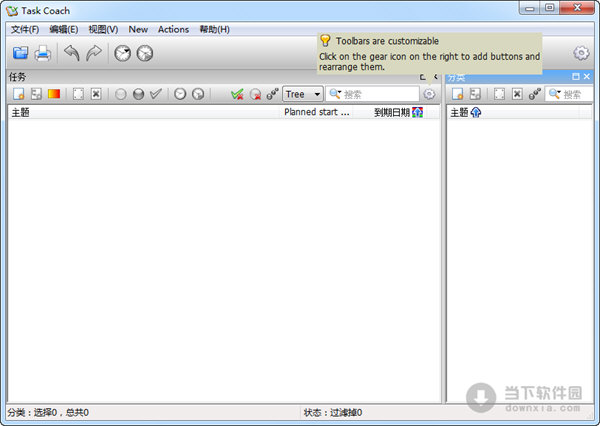Click delete icon in 分类 pane toolbar

coord(517,94)
